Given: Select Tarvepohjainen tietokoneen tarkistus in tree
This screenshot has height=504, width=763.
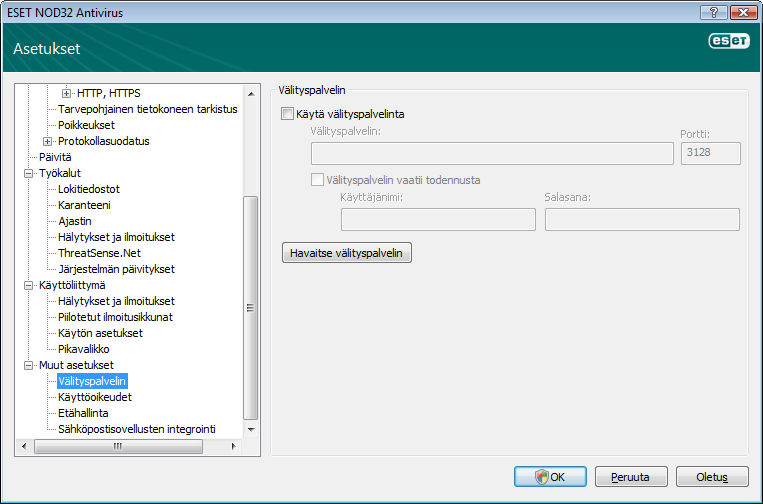Looking at the screenshot, I should coord(147,109).
